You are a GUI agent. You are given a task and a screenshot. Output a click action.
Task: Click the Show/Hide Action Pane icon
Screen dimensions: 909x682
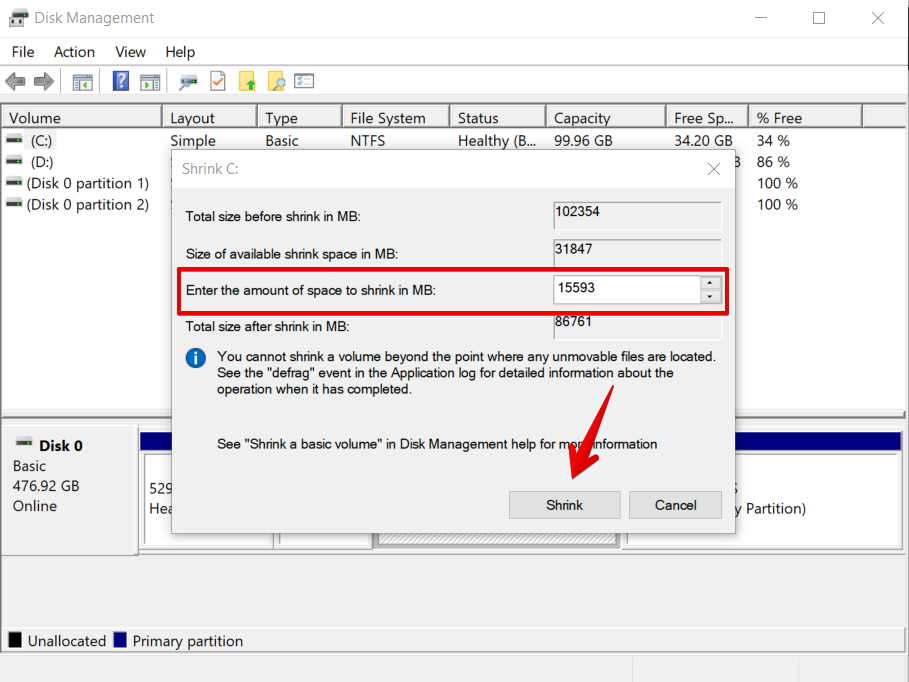(x=150, y=82)
